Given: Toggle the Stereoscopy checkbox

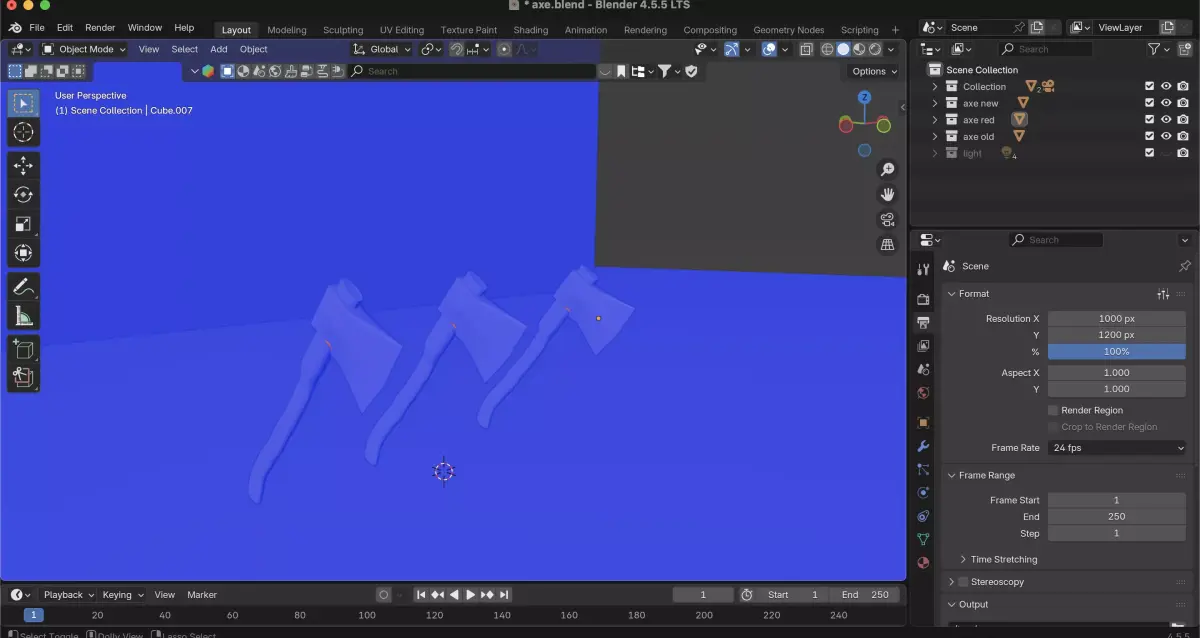Looking at the screenshot, I should pos(963,582).
